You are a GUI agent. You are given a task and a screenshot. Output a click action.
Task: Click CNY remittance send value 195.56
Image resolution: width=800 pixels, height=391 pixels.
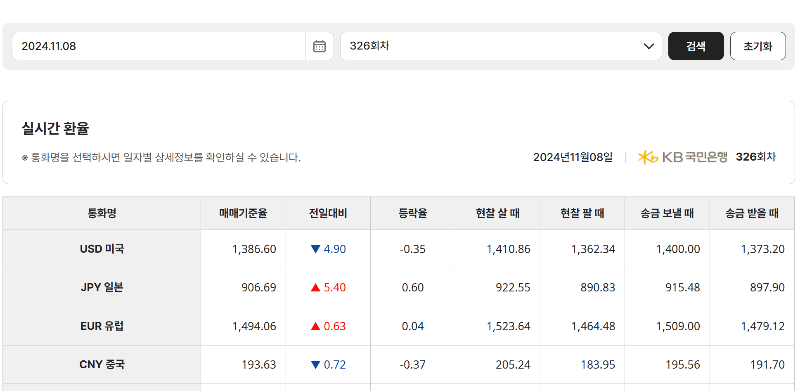point(683,364)
